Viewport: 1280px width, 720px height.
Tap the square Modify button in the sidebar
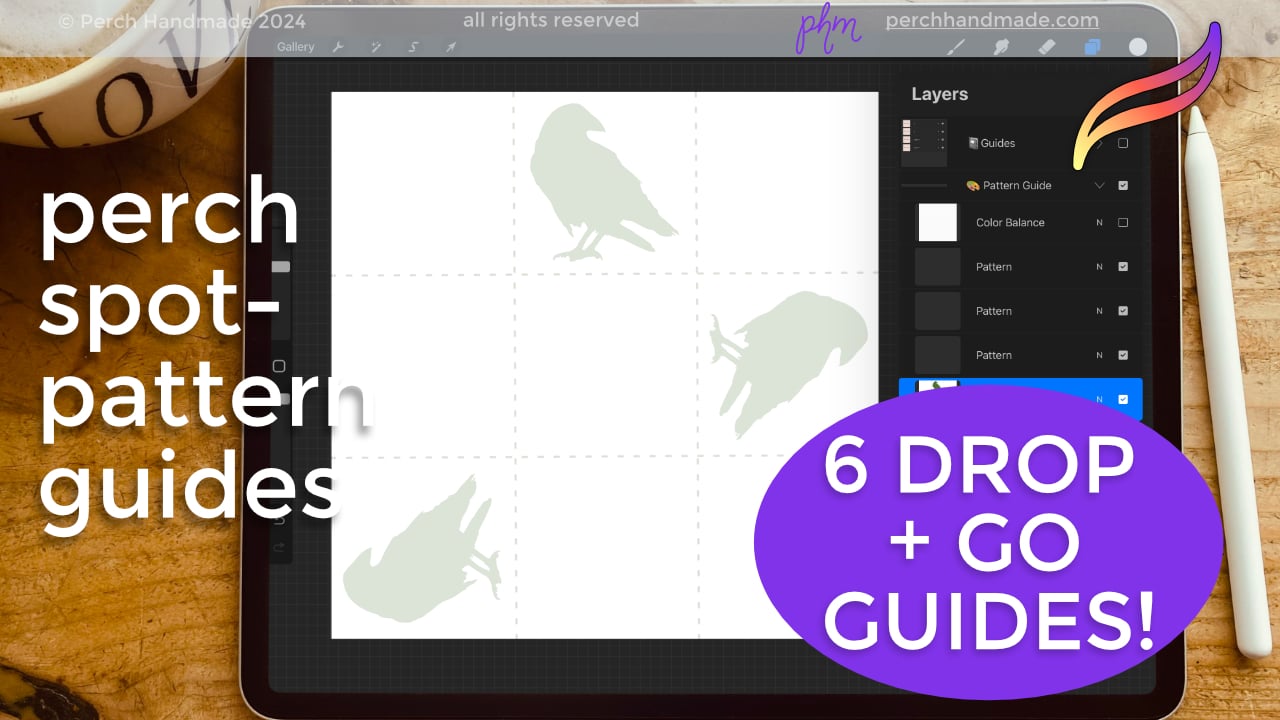279,366
